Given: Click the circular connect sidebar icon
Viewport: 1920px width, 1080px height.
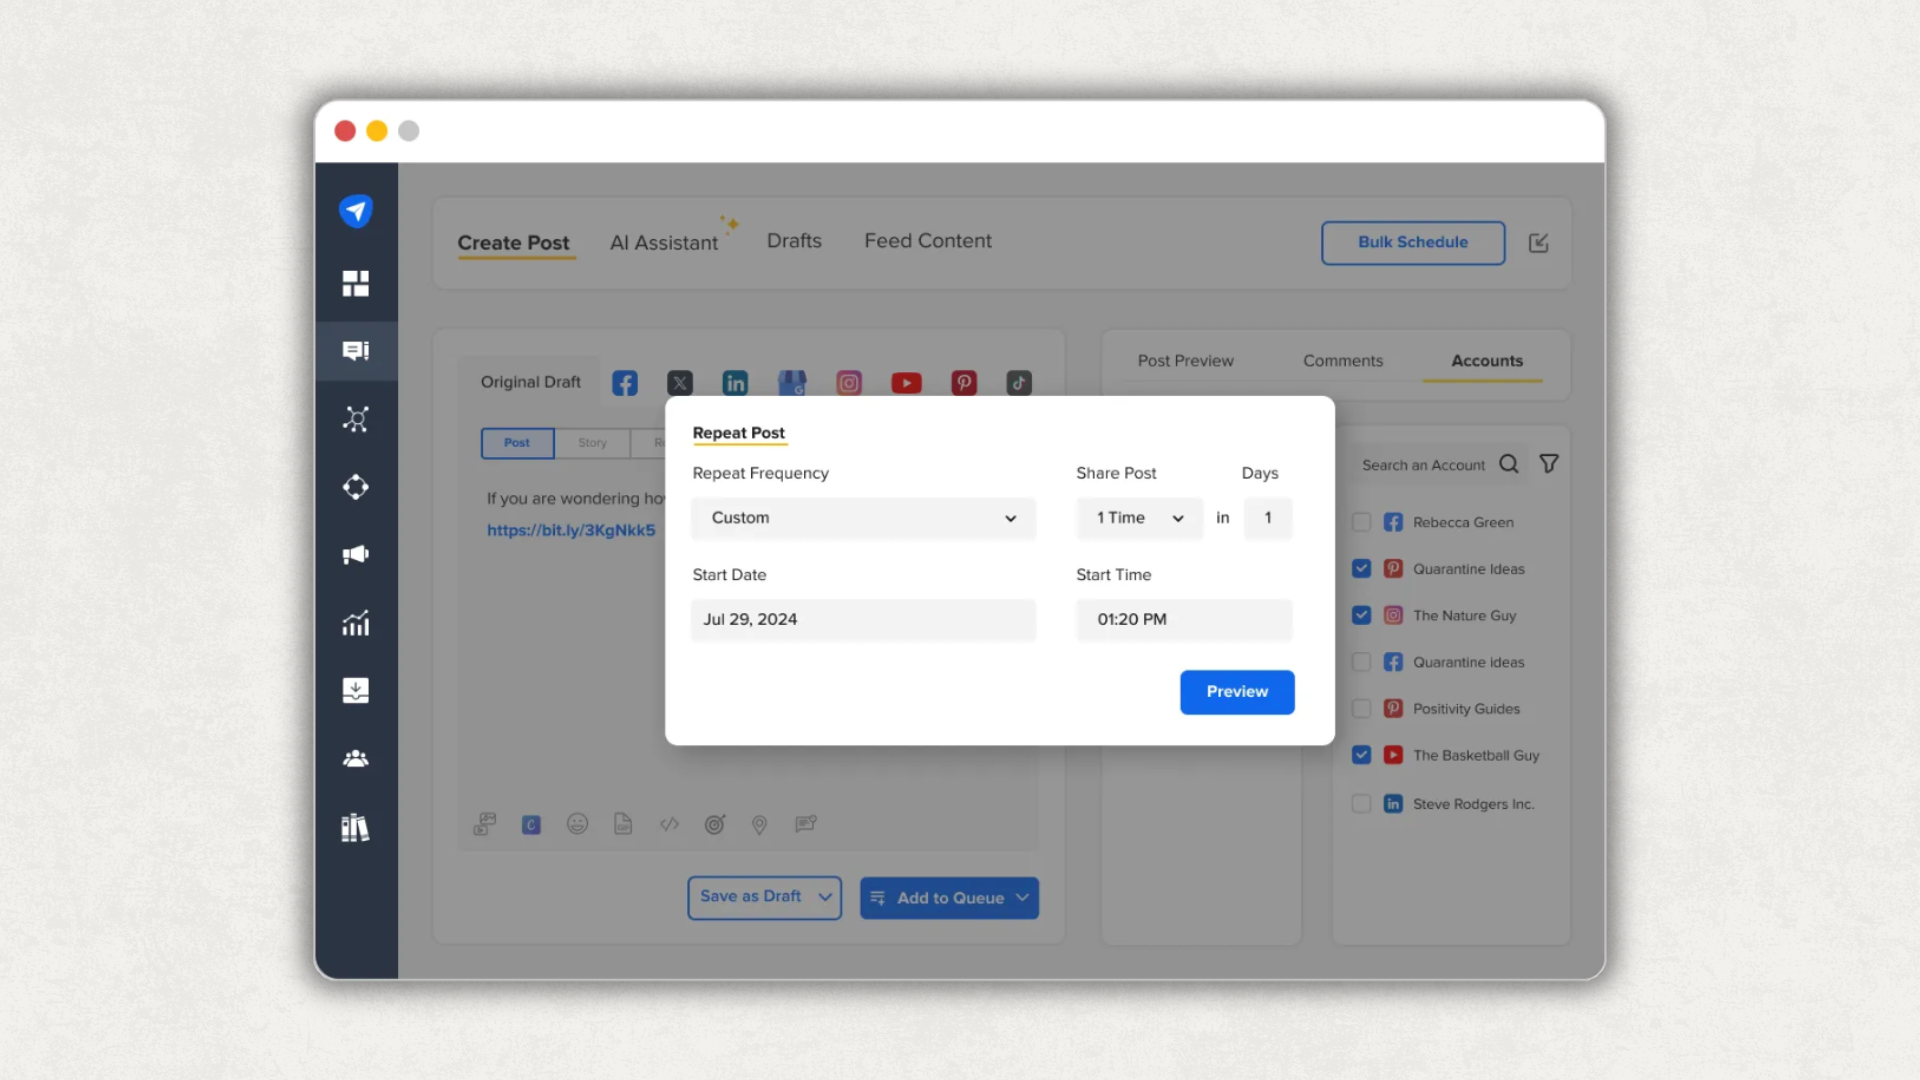Looking at the screenshot, I should click(x=356, y=487).
